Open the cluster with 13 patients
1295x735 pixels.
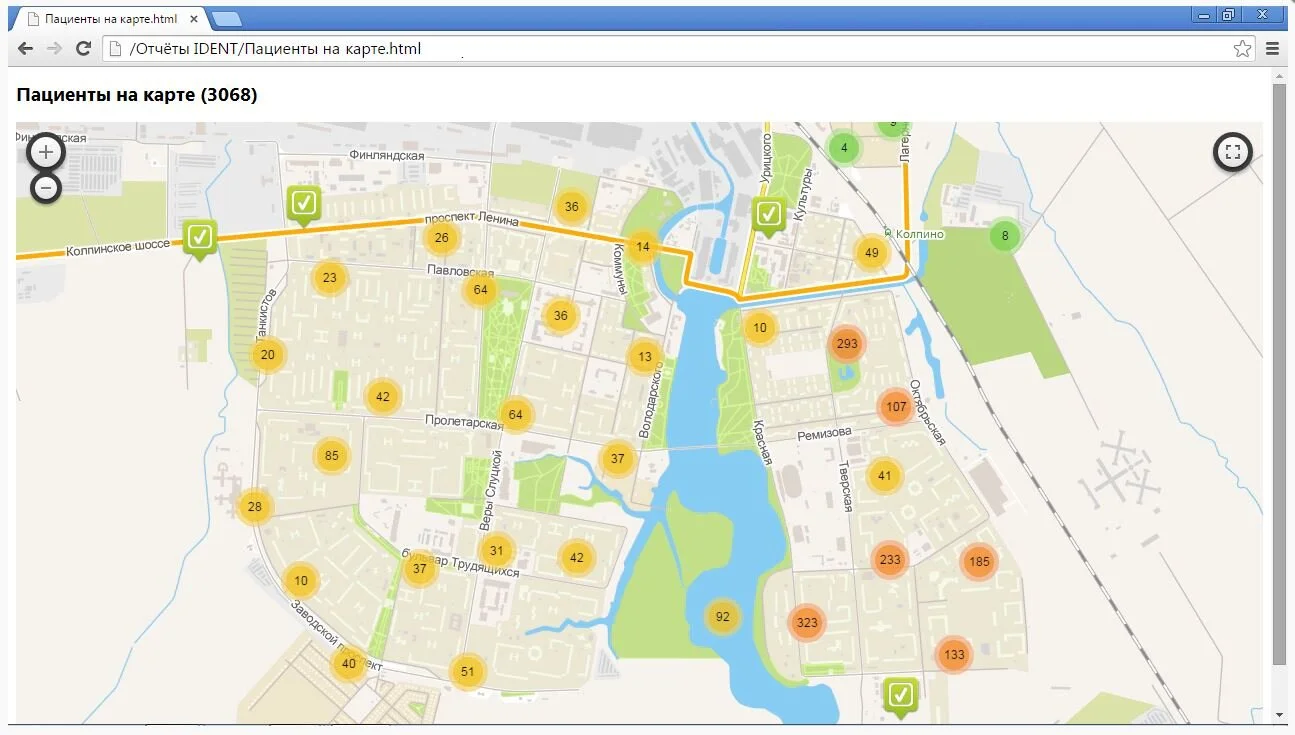pos(644,357)
